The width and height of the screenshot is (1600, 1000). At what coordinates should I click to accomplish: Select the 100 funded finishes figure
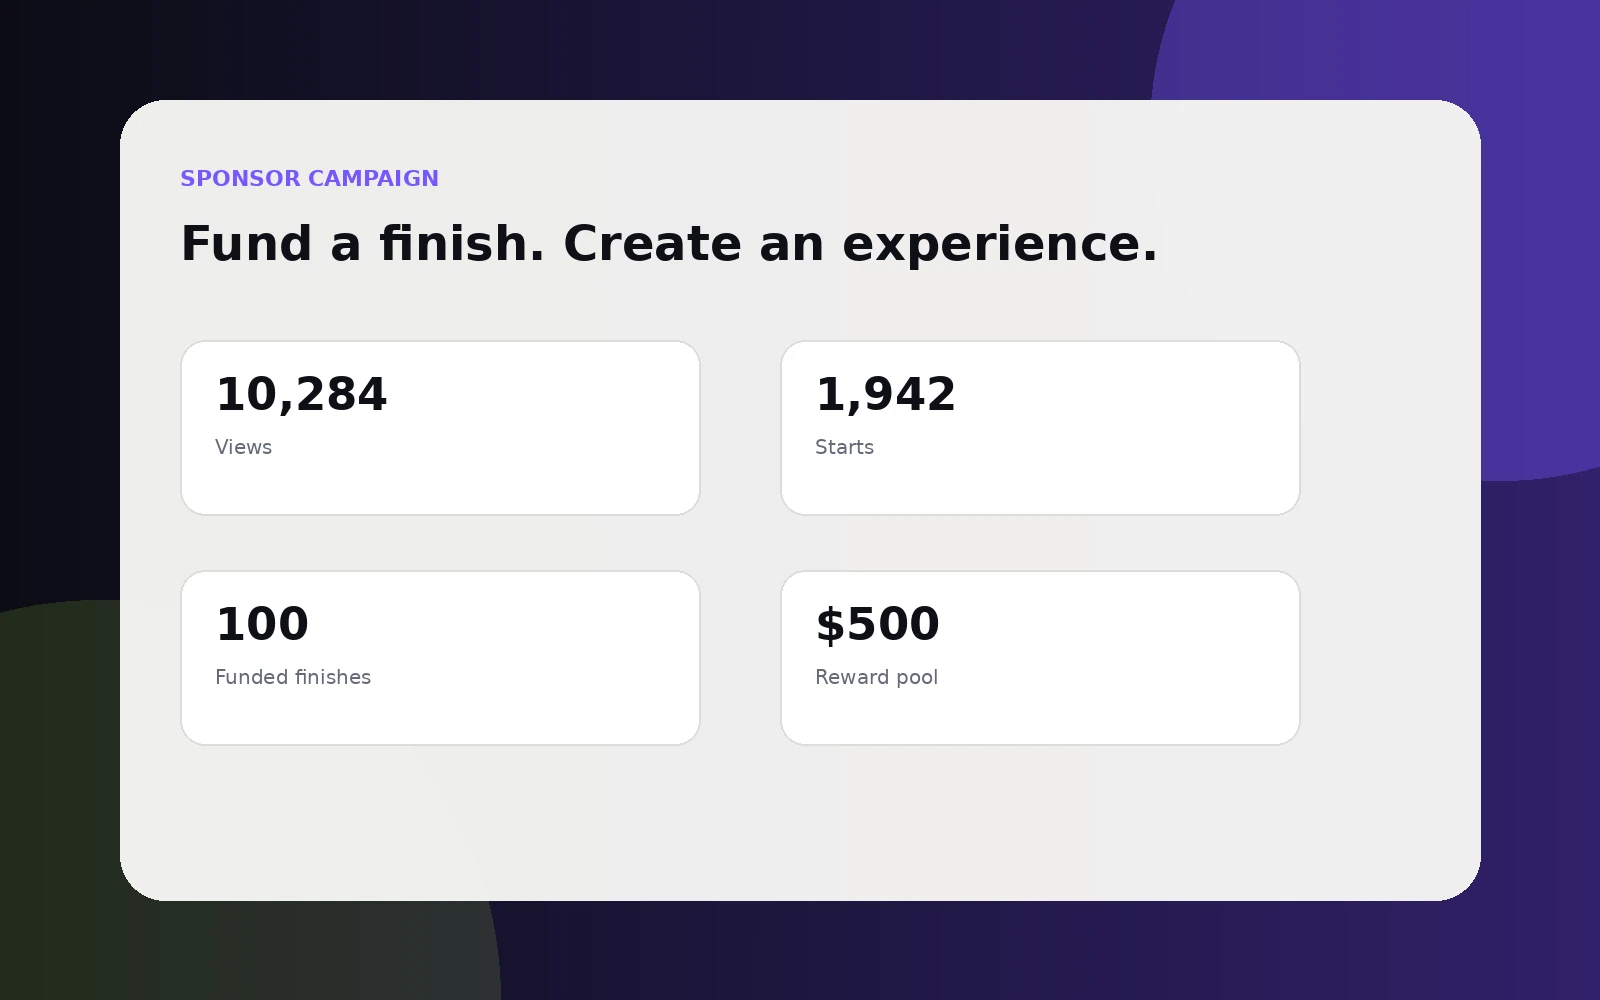pos(262,624)
